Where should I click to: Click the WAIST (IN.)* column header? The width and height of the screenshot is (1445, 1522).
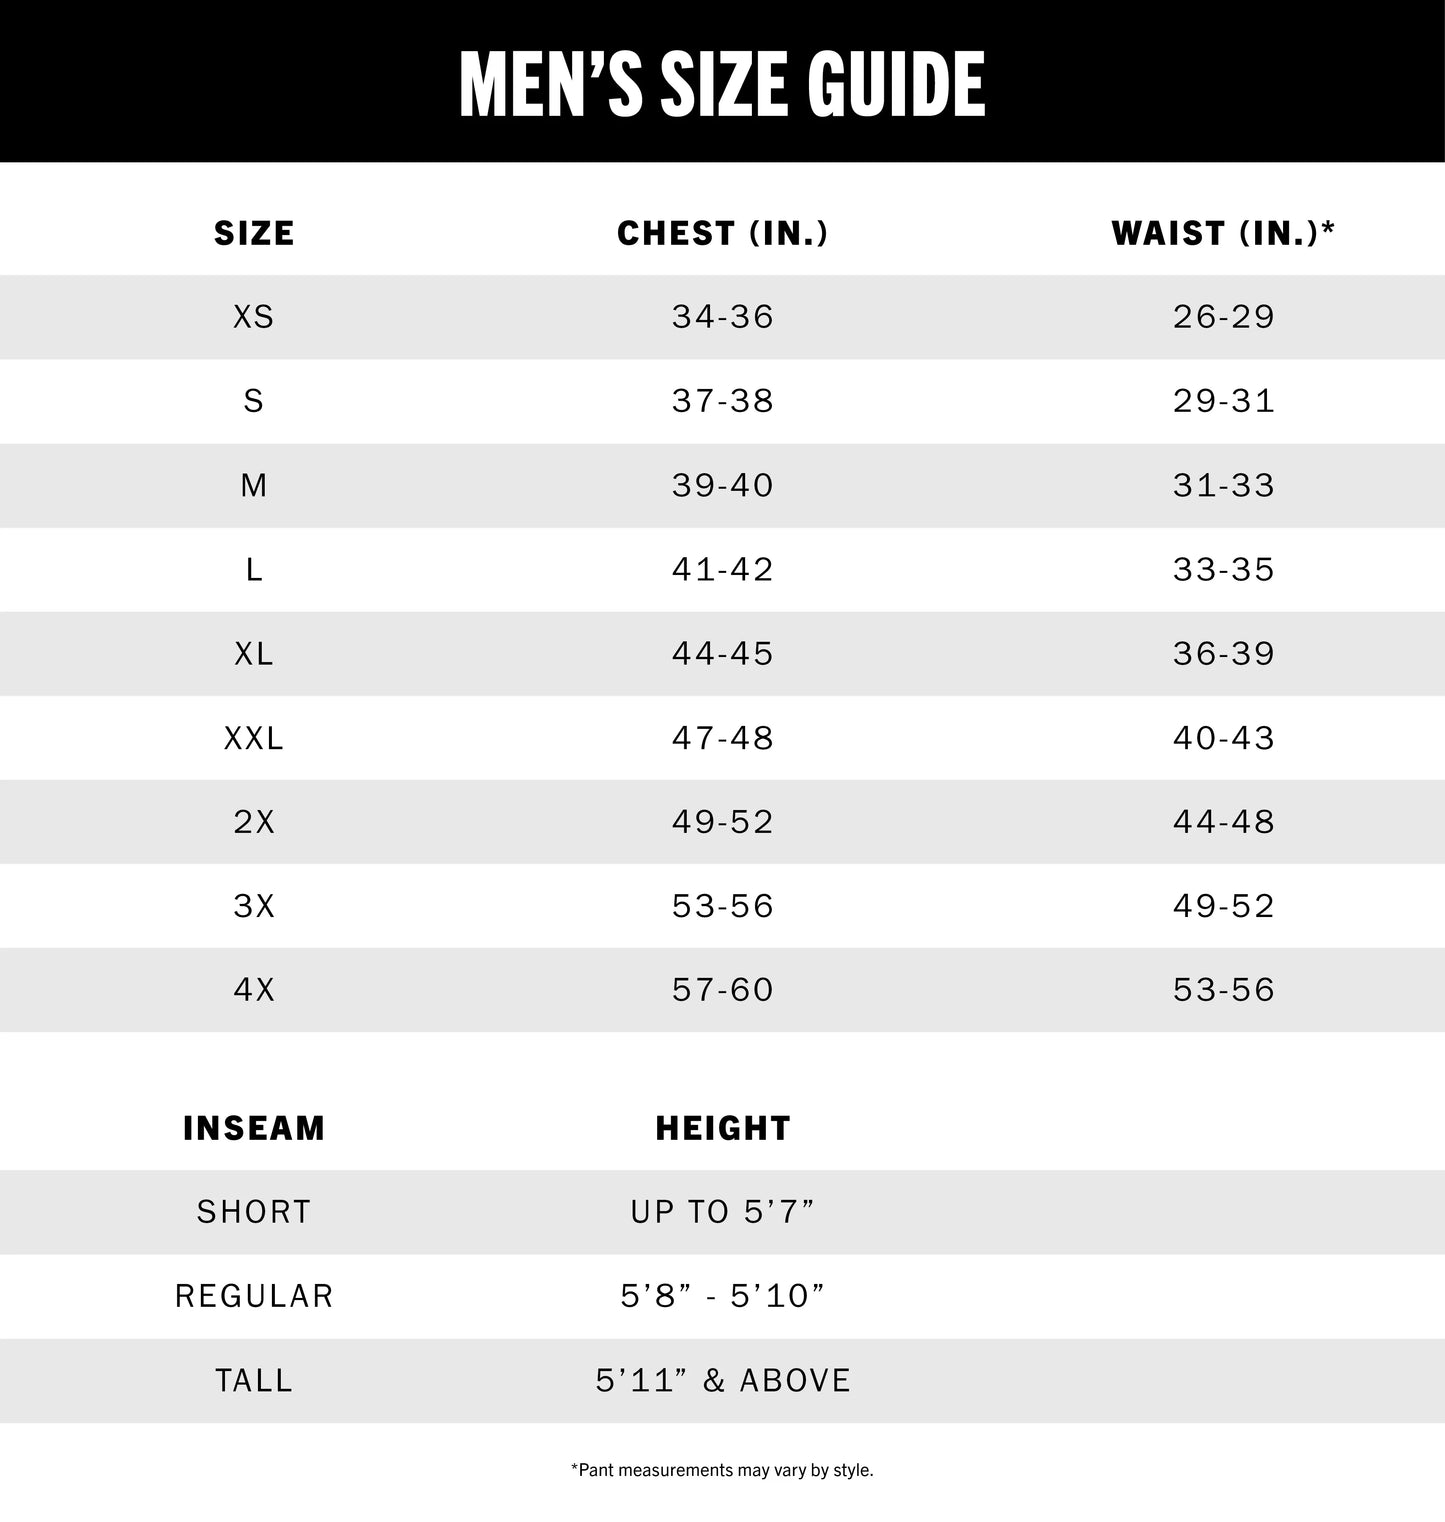click(x=1223, y=233)
